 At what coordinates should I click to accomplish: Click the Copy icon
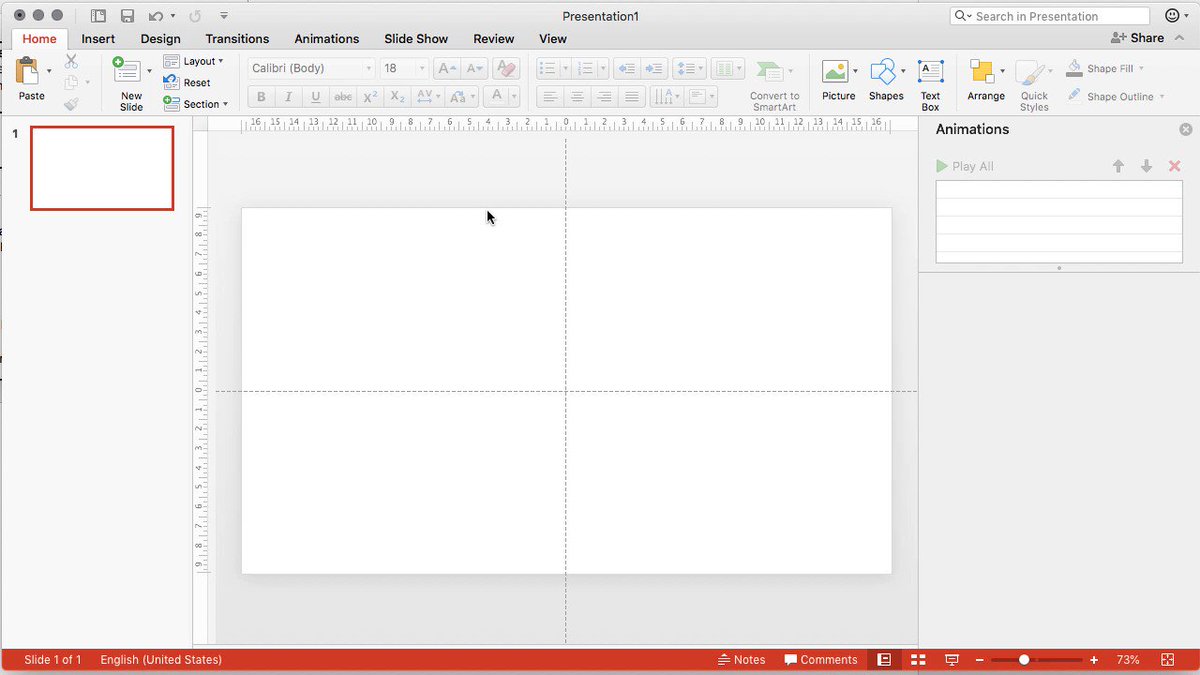(71, 83)
